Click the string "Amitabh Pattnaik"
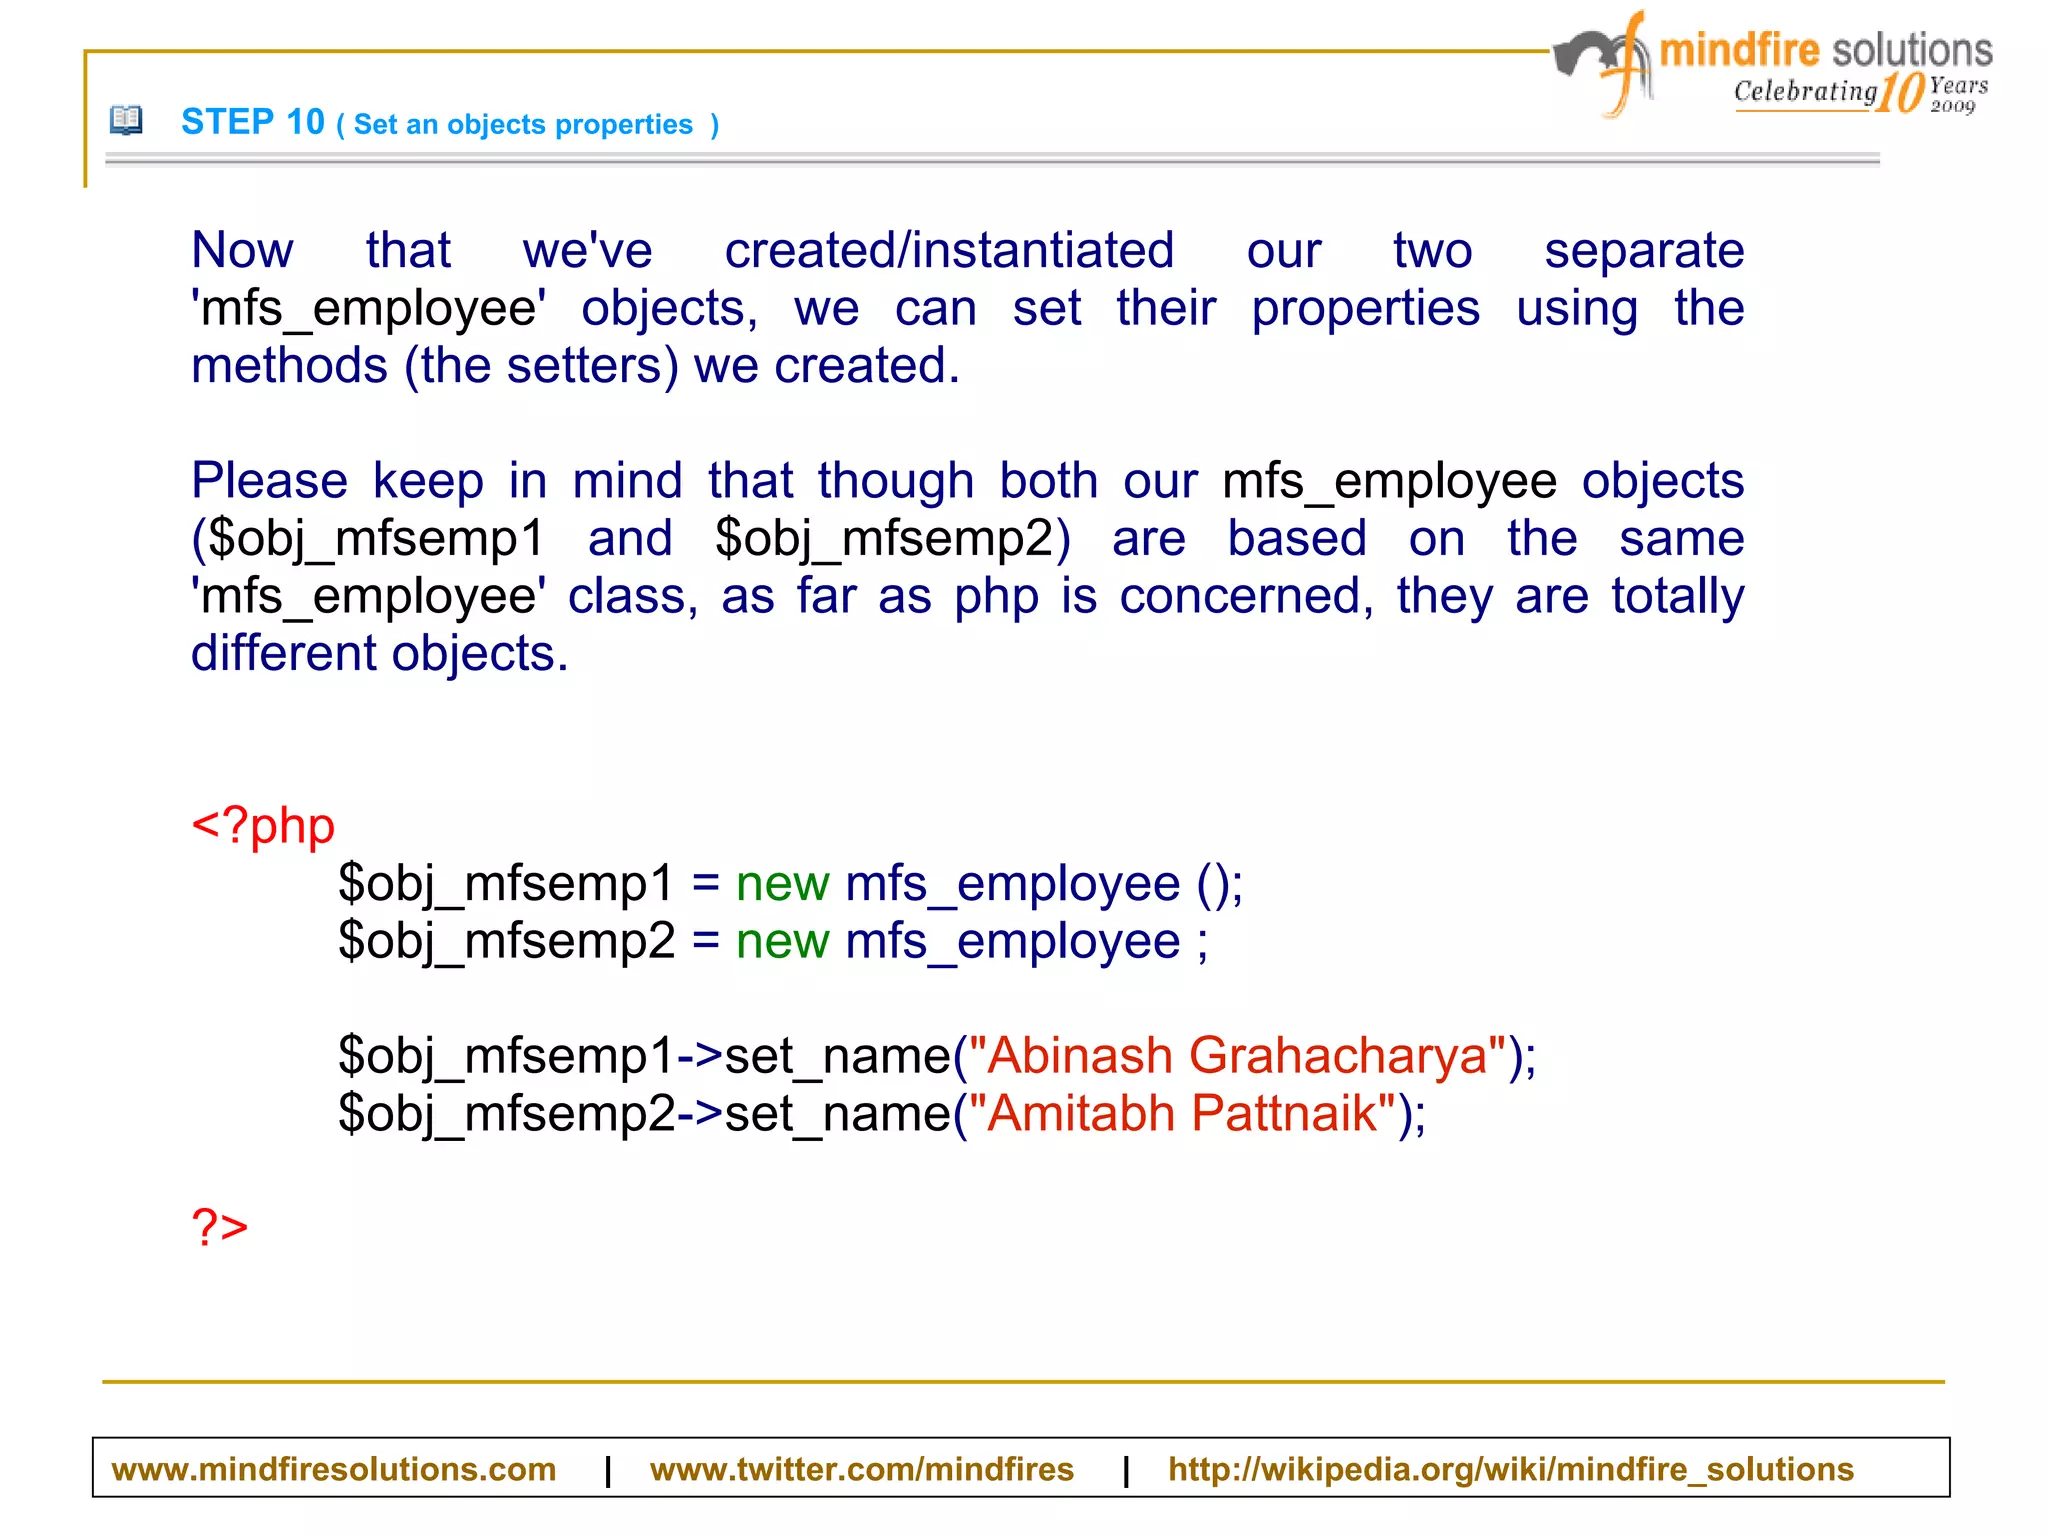This screenshot has height=1535, width=2048. 1183,1113
